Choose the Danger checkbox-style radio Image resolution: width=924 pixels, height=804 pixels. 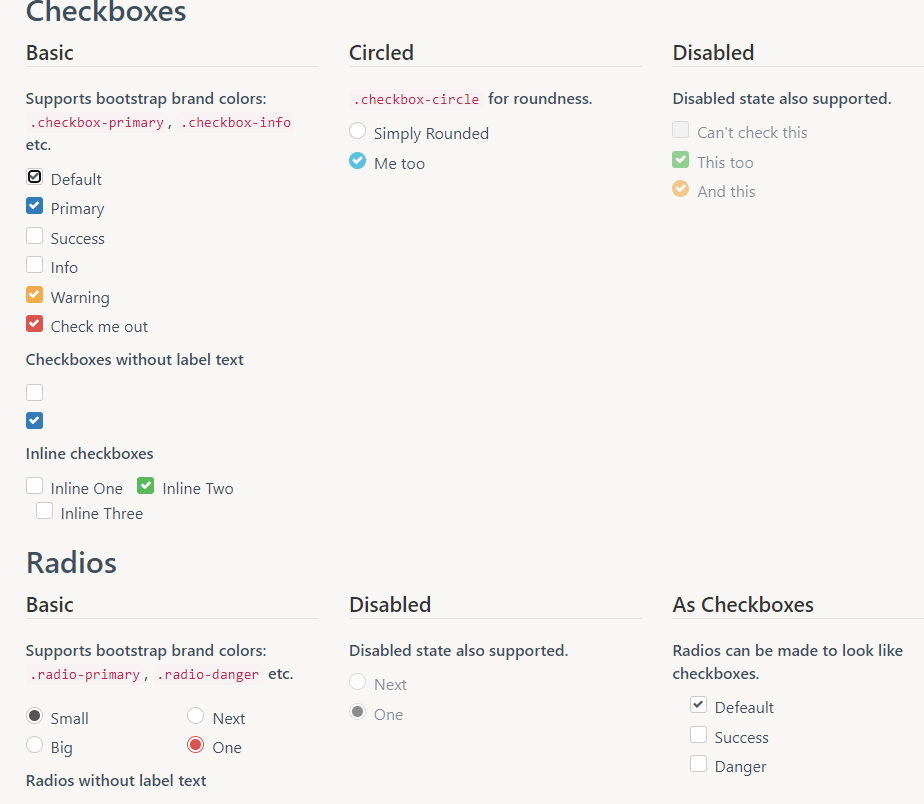coord(698,763)
